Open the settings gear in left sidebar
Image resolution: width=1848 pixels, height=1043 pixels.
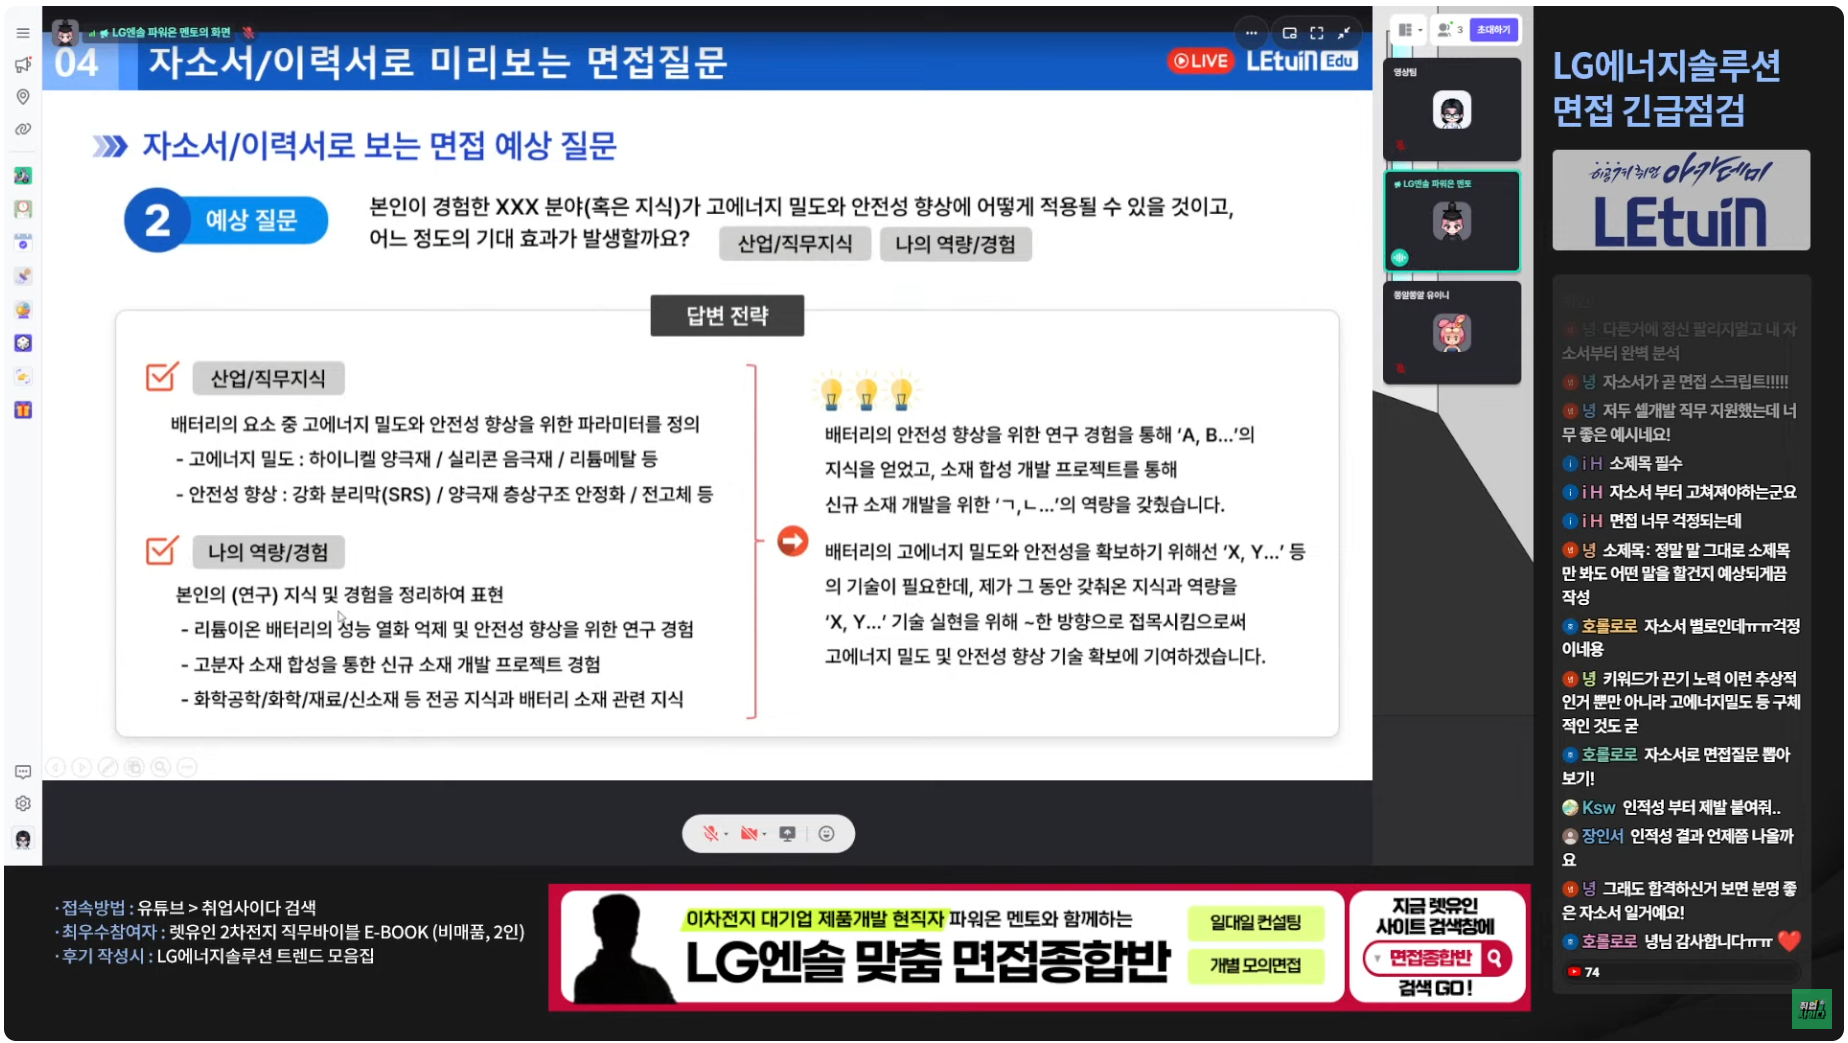[23, 804]
